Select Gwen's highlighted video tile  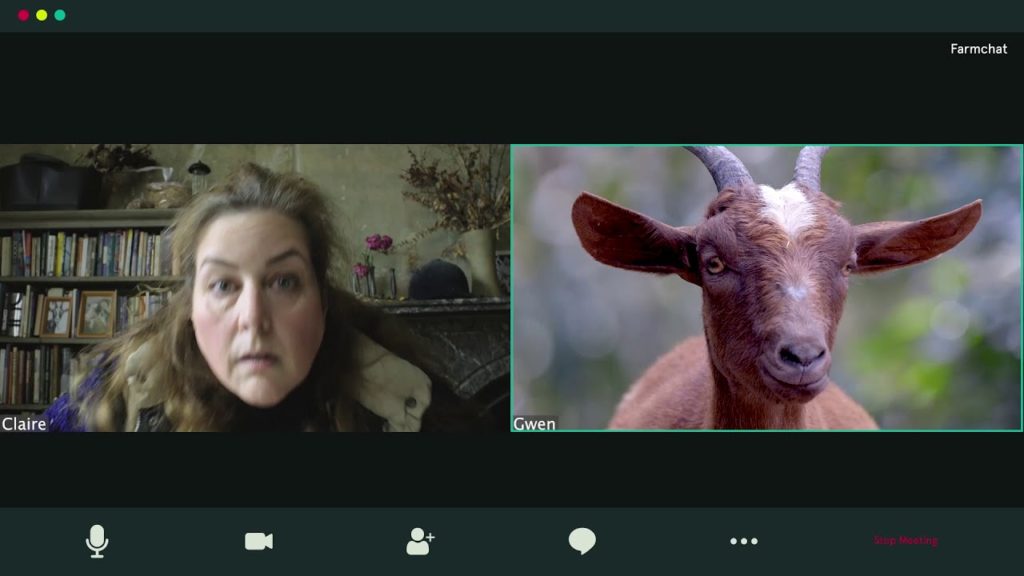click(767, 288)
